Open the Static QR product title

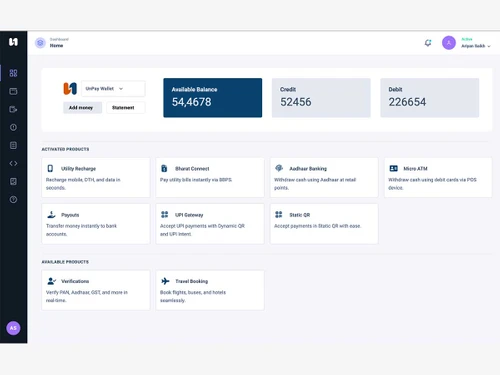[300, 215]
